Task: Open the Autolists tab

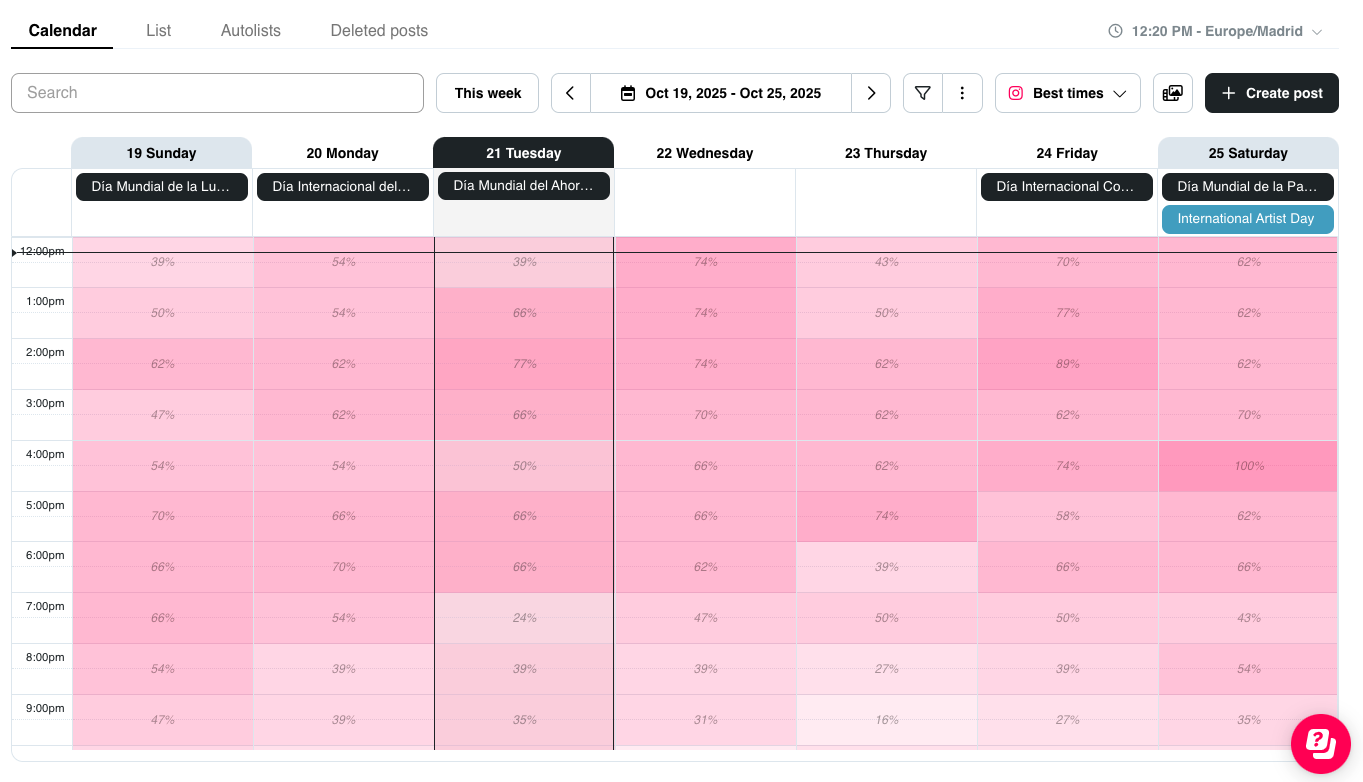Action: 251,30
